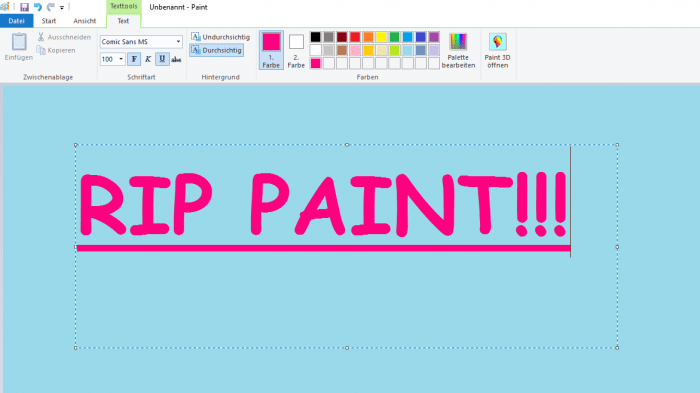Open the Datei file menu
This screenshot has height=393, width=700.
coord(17,21)
